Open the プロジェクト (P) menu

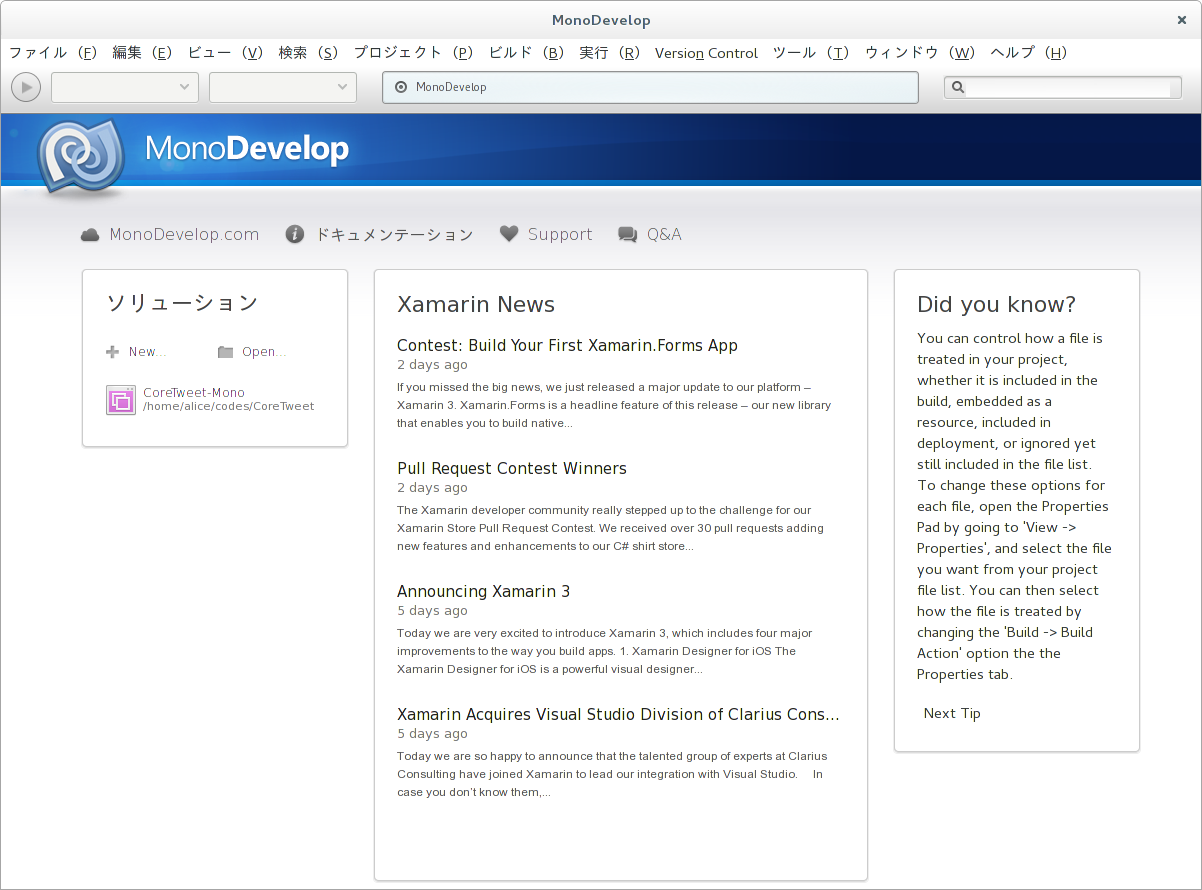[413, 53]
